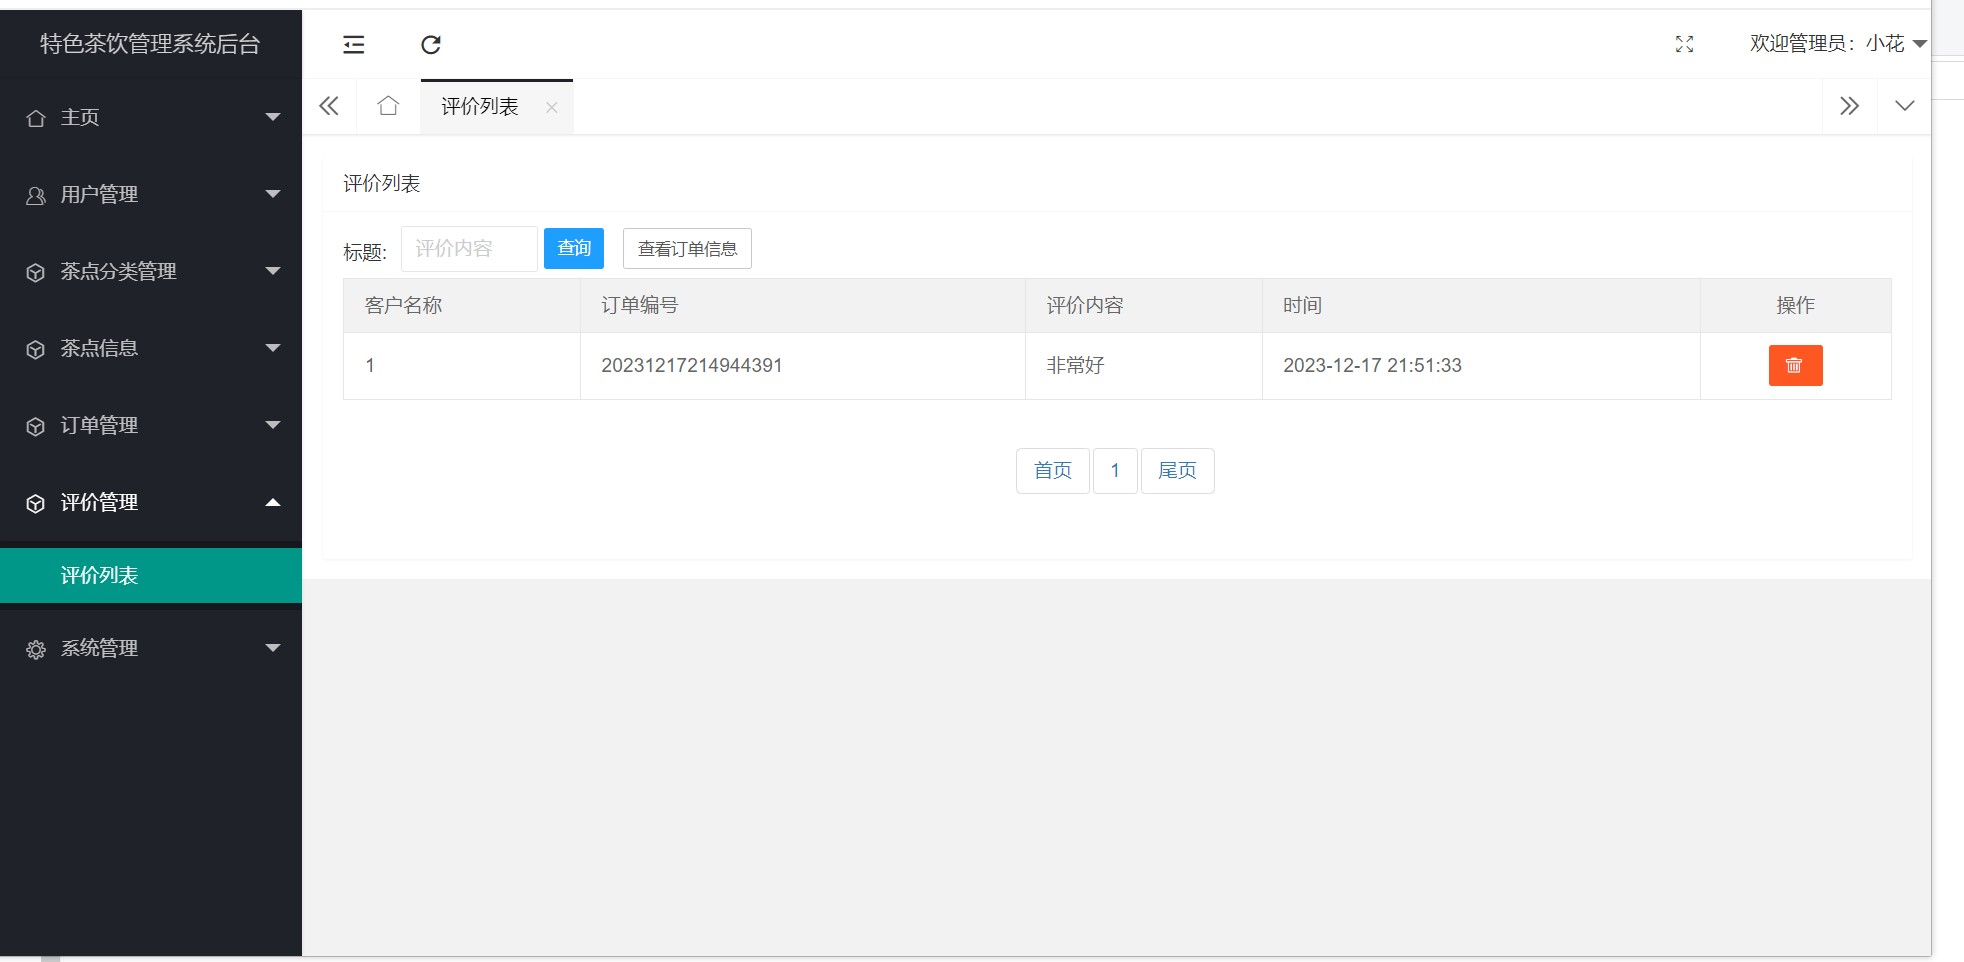Collapse the sidebar with the menu-fold icon

pyautogui.click(x=354, y=44)
